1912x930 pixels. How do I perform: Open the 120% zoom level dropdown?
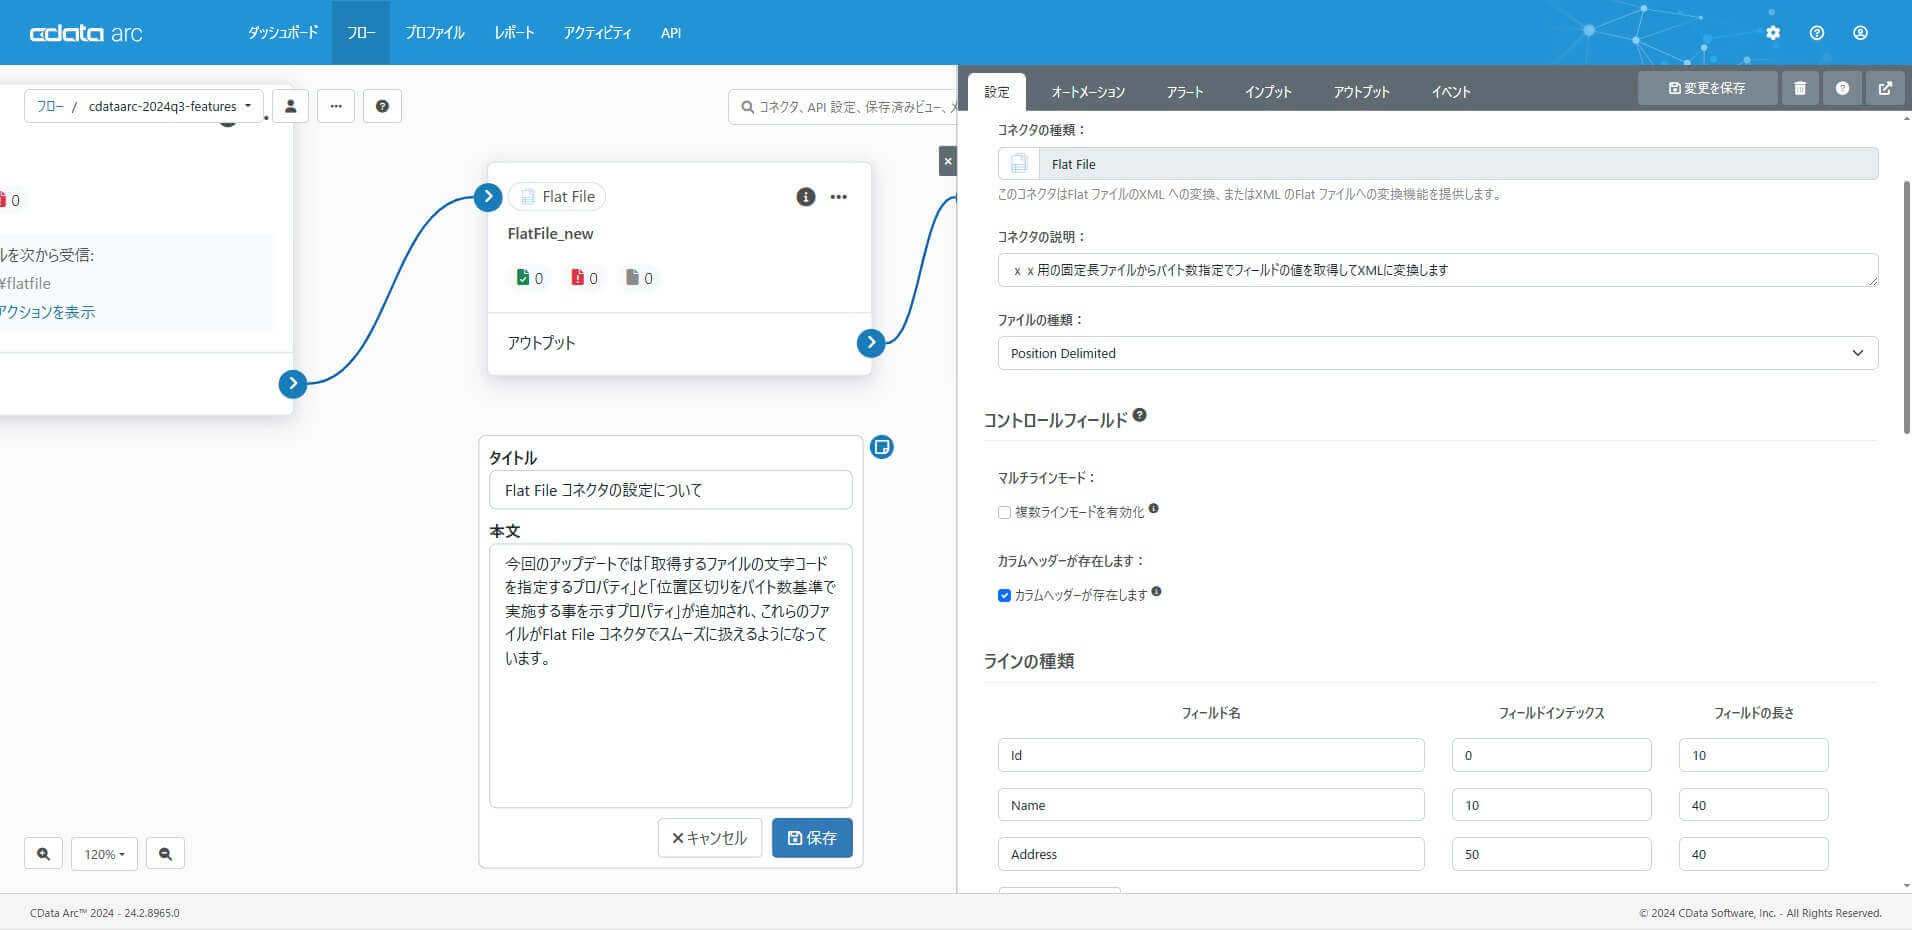[x=104, y=854]
